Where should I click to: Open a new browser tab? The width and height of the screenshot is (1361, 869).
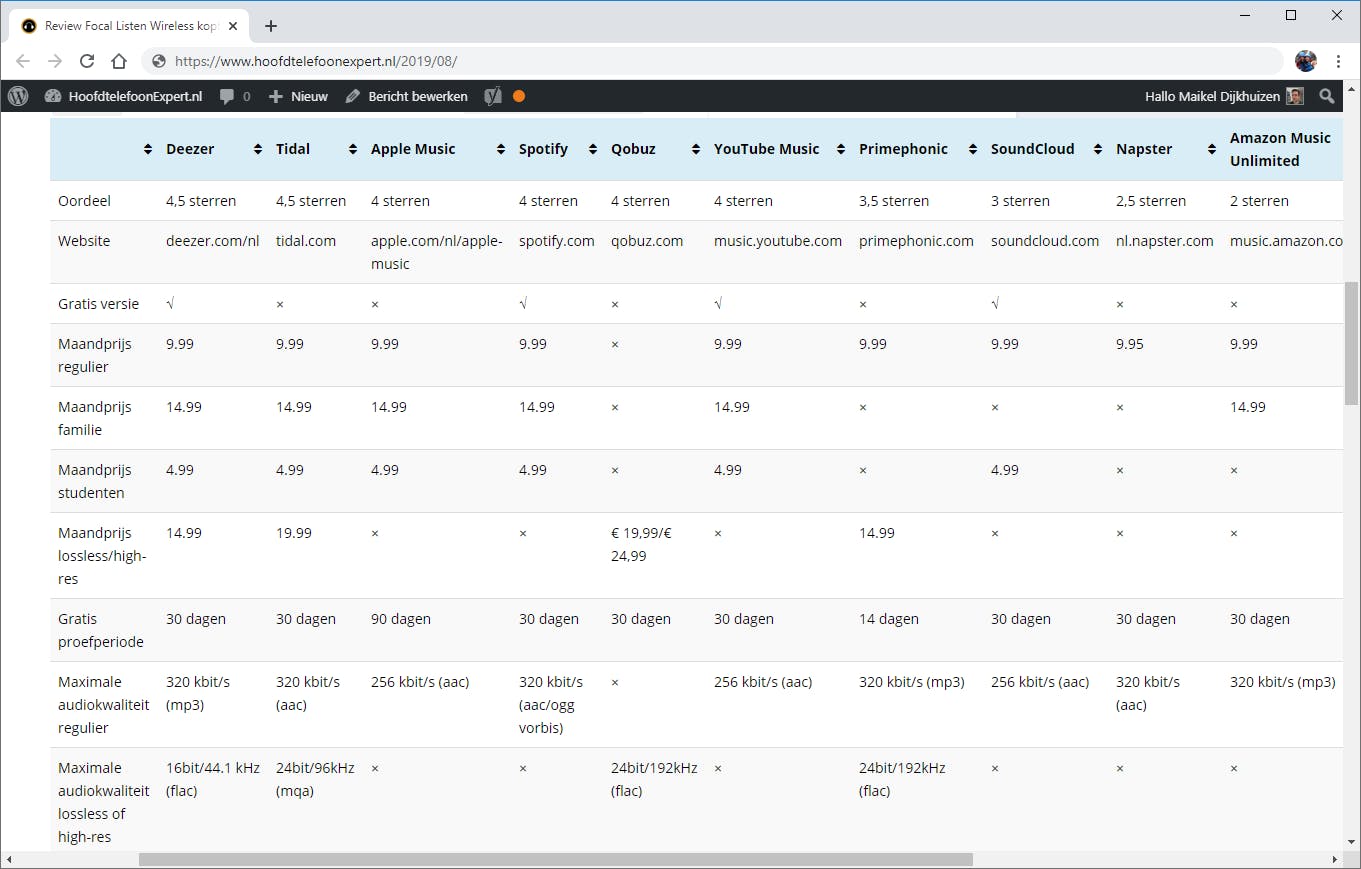coord(270,26)
